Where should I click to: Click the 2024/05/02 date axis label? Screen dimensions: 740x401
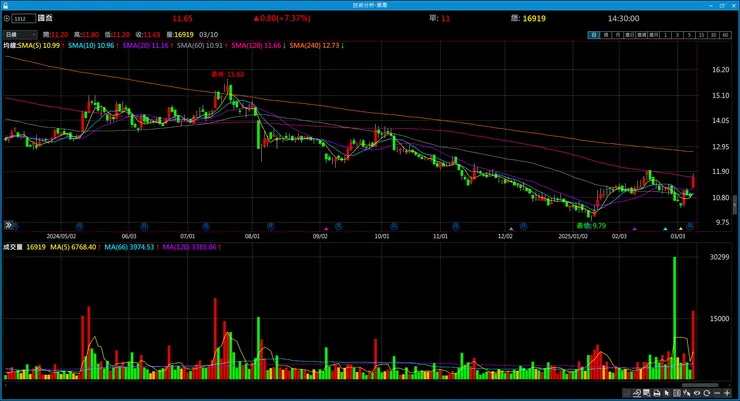pos(61,236)
